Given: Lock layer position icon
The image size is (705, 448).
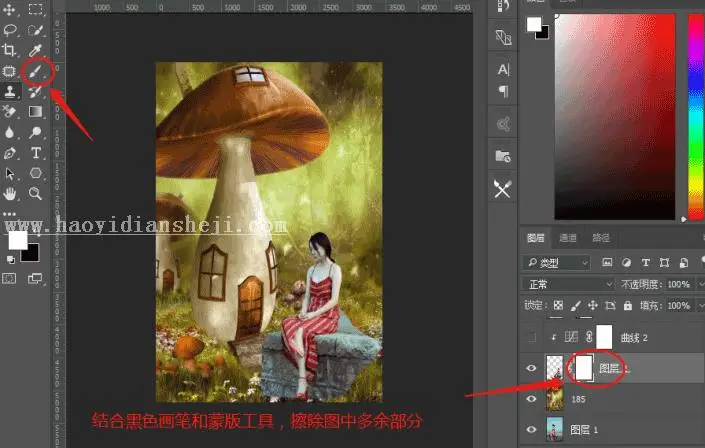Looking at the screenshot, I should (593, 305).
